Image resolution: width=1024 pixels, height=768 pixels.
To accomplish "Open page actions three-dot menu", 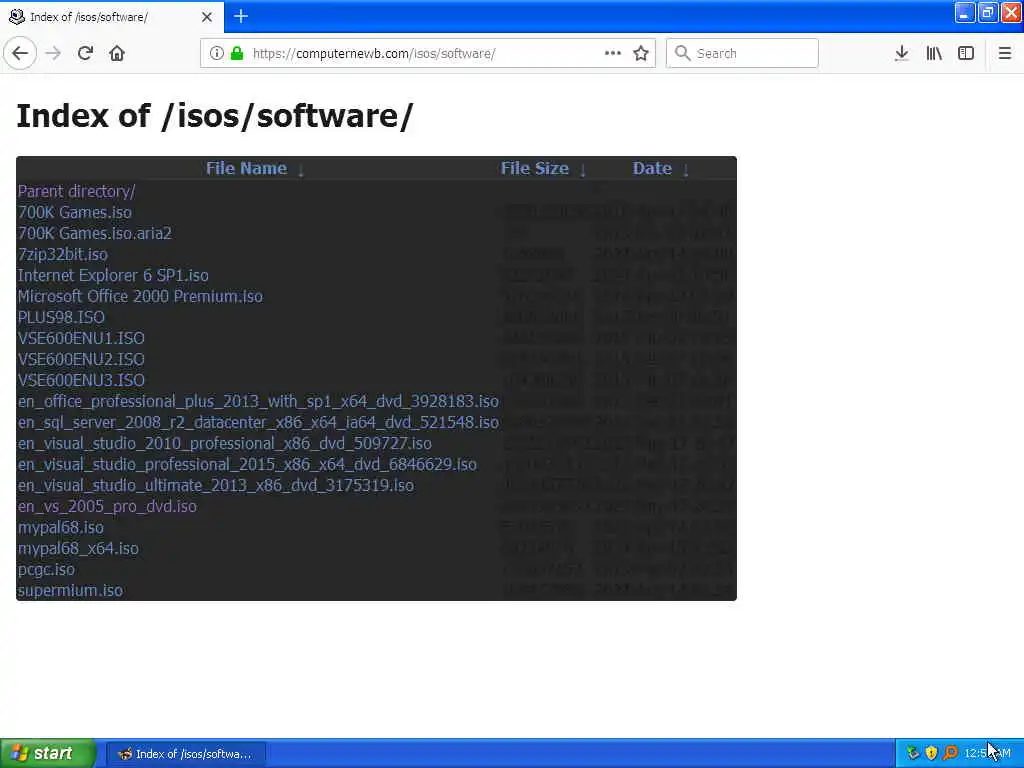I will [x=613, y=53].
